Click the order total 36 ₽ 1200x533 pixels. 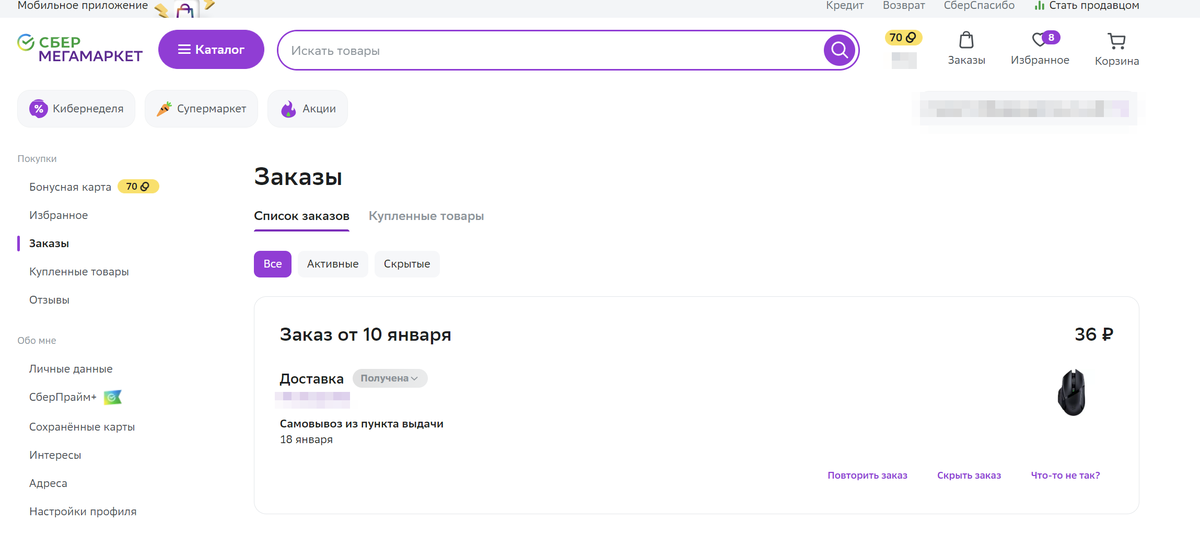pyautogui.click(x=1094, y=334)
